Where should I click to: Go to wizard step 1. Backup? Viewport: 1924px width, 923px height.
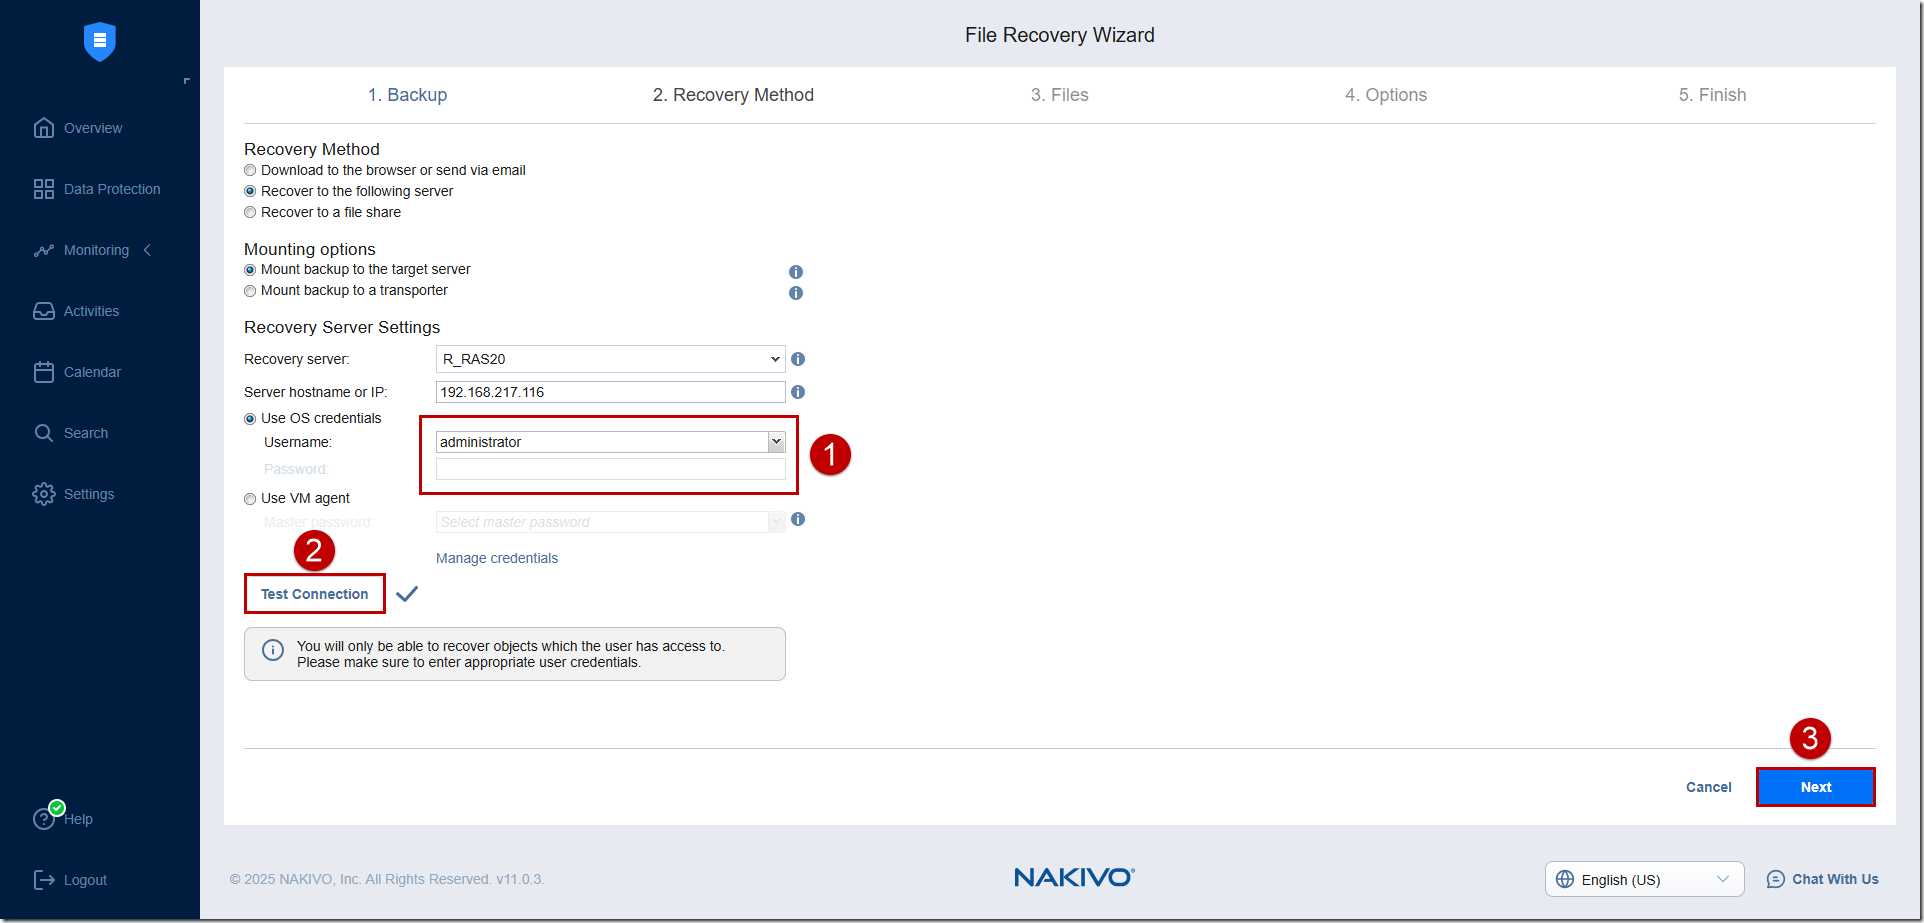point(407,95)
